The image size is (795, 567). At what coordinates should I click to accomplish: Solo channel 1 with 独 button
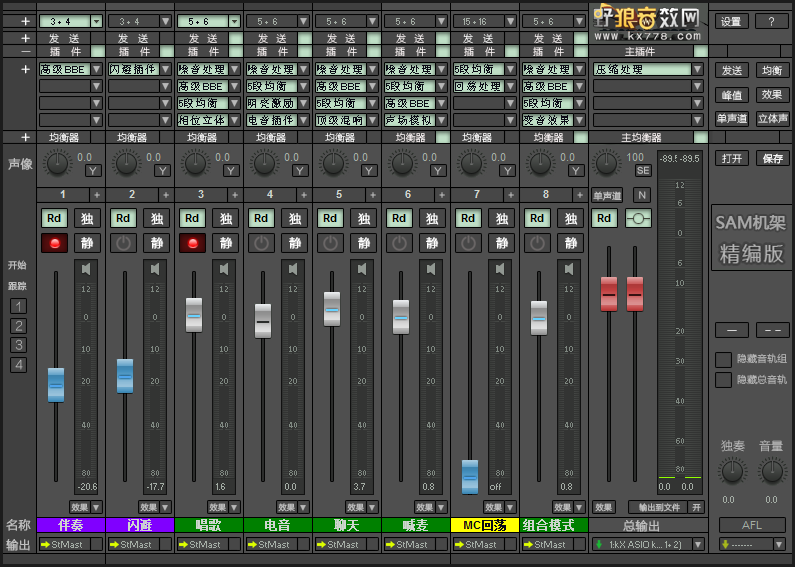tap(87, 219)
